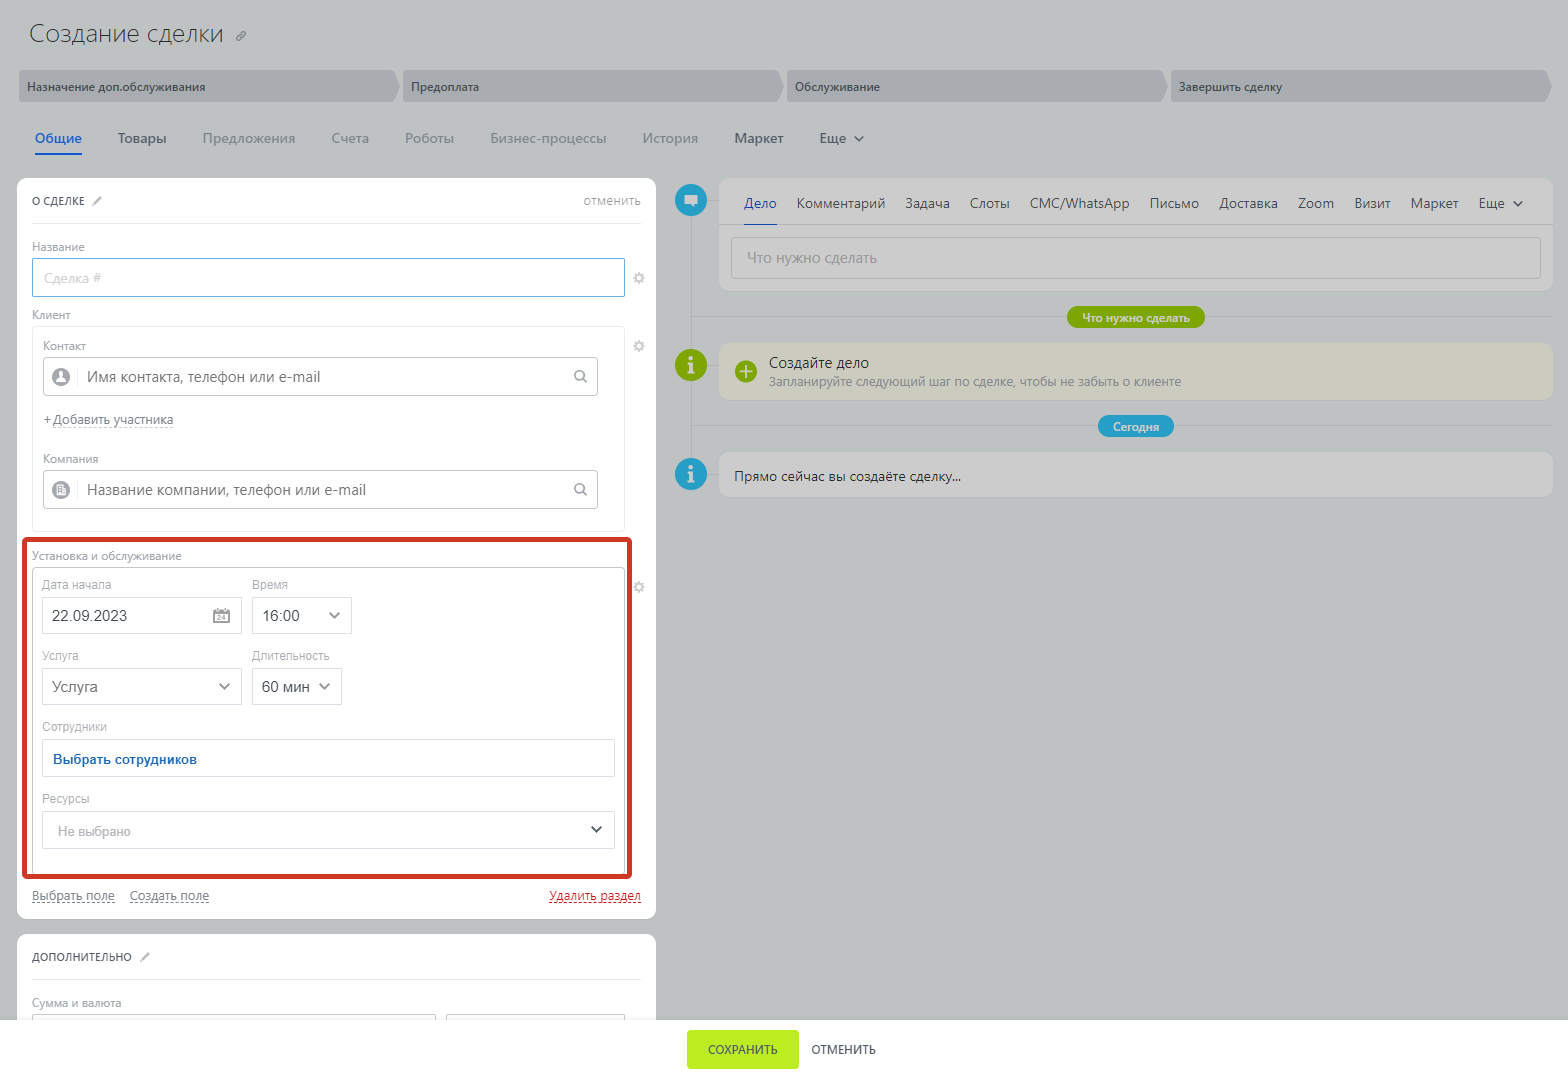Click the company icon in Компания field
Viewport: 1568px width, 1076px height.
61,490
